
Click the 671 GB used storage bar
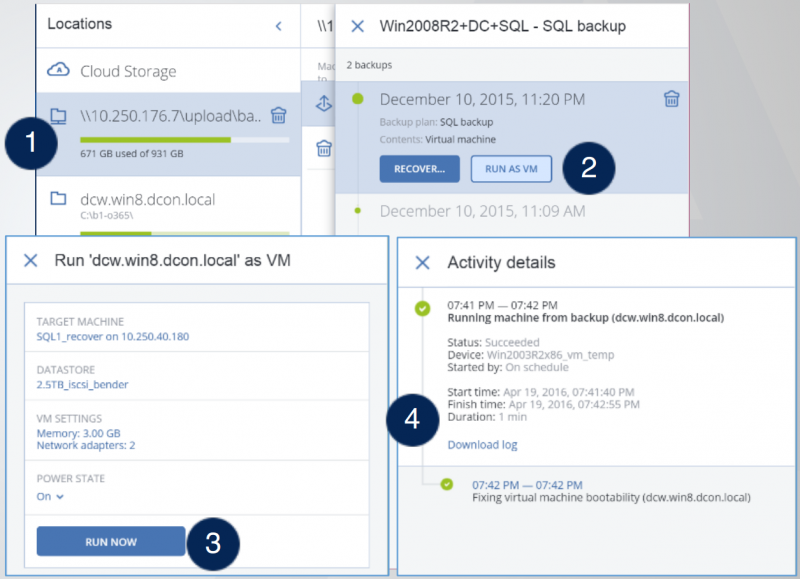(185, 140)
